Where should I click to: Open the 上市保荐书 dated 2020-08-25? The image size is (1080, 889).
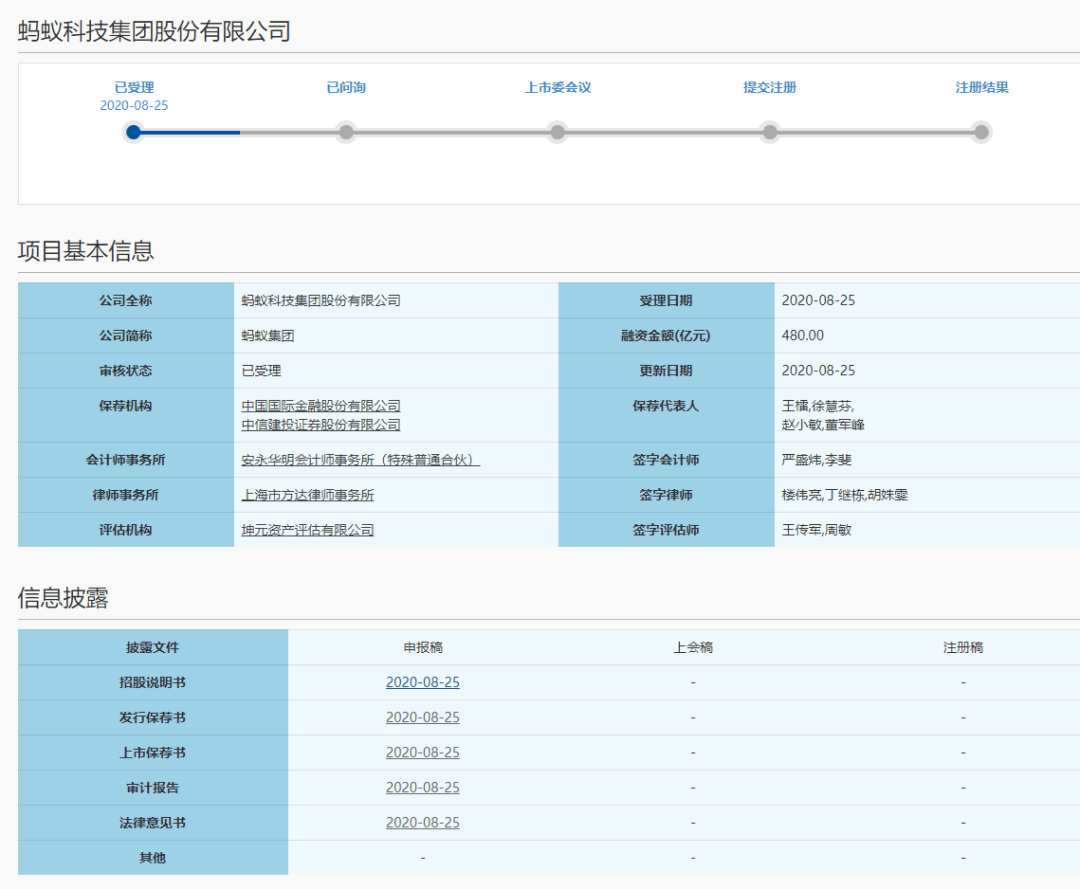422,752
